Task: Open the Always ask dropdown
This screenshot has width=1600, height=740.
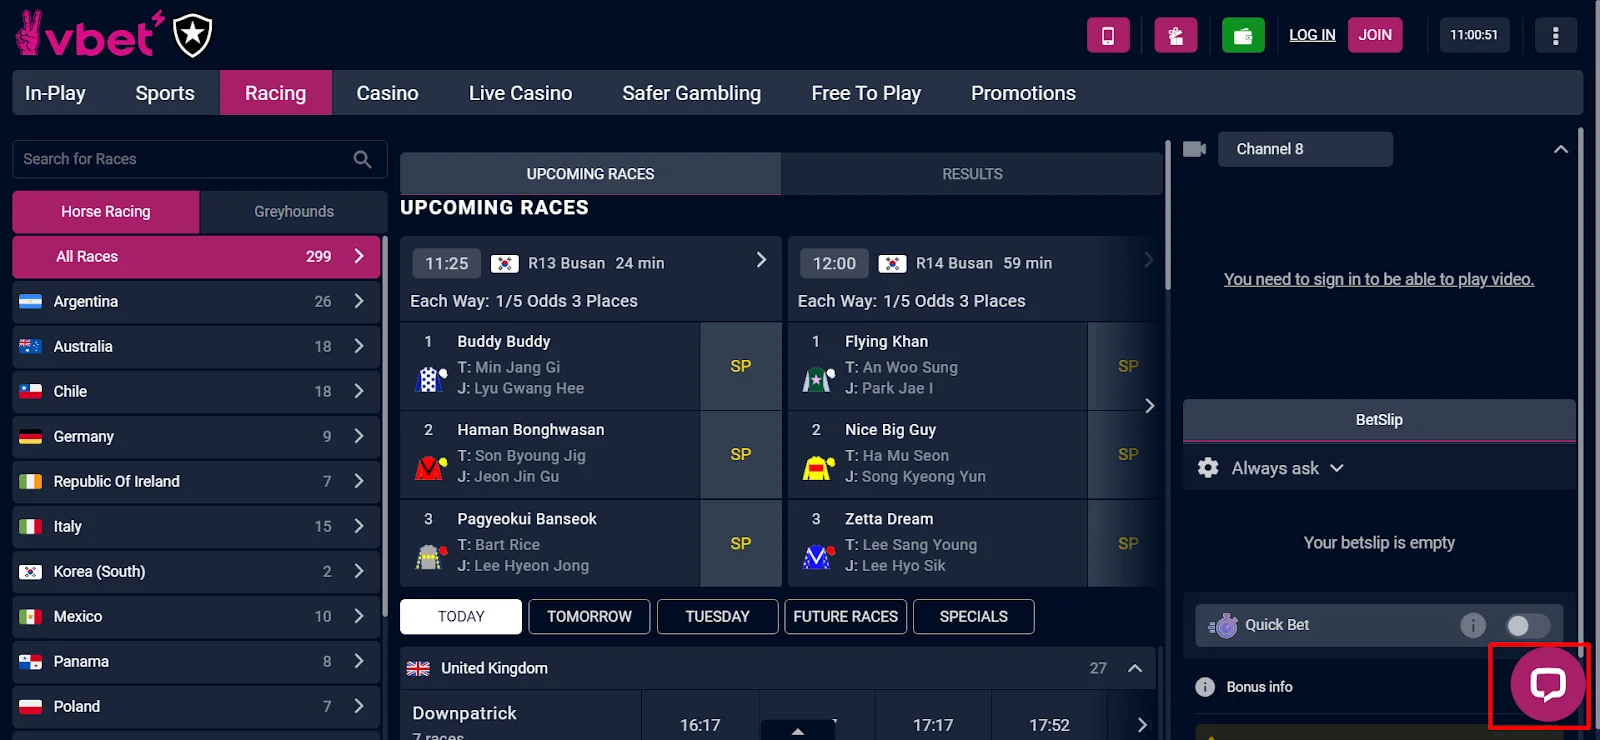Action: point(1287,468)
